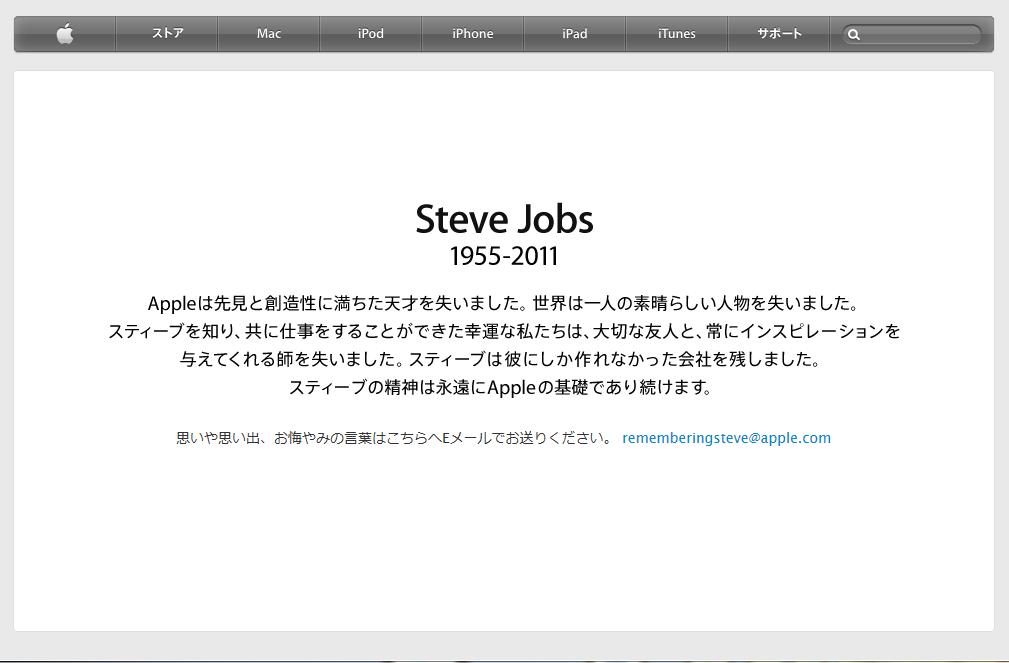Viewport: 1009px width, 663px height.
Task: Click the line starting Appleは先見と創造性
Action: click(503, 303)
